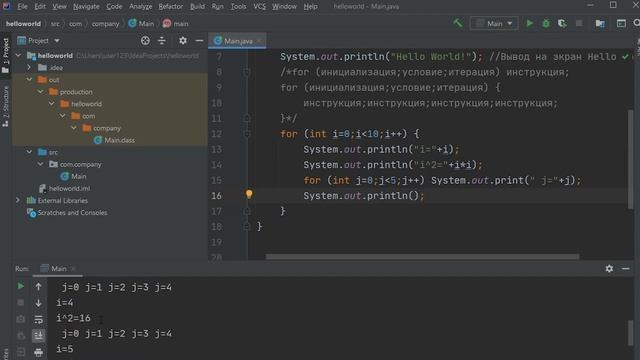Select Main.class in project tree

(x=114, y=140)
